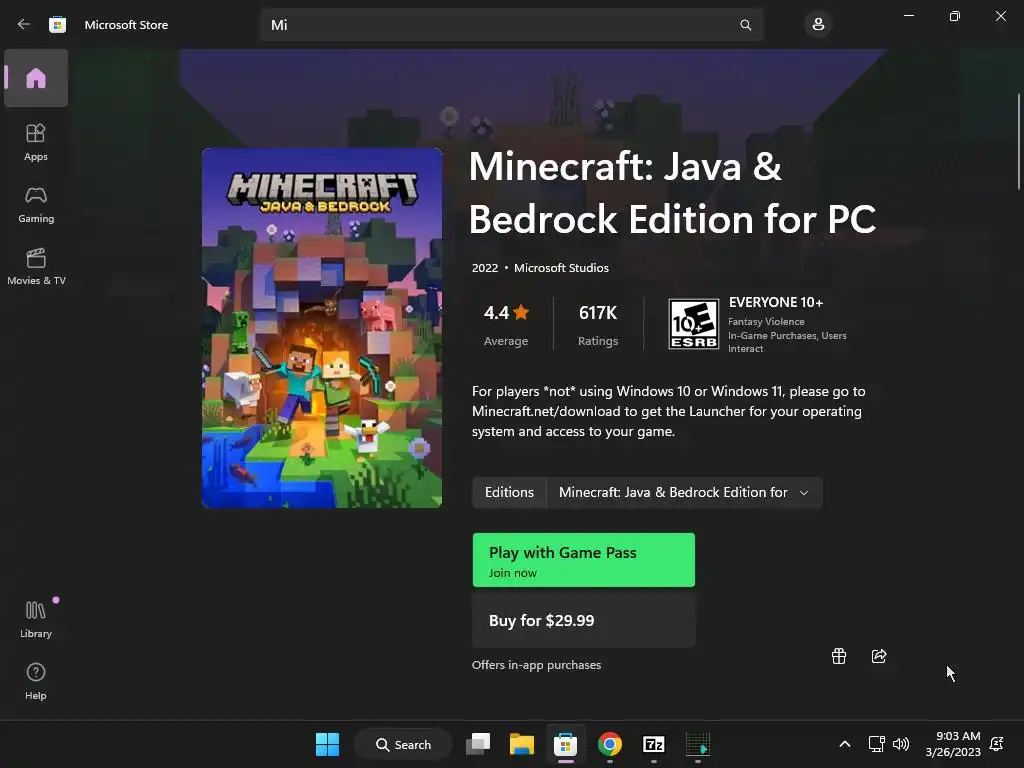Click the search box containing 'Mi'
The height and width of the screenshot is (768, 1024).
tap(512, 25)
